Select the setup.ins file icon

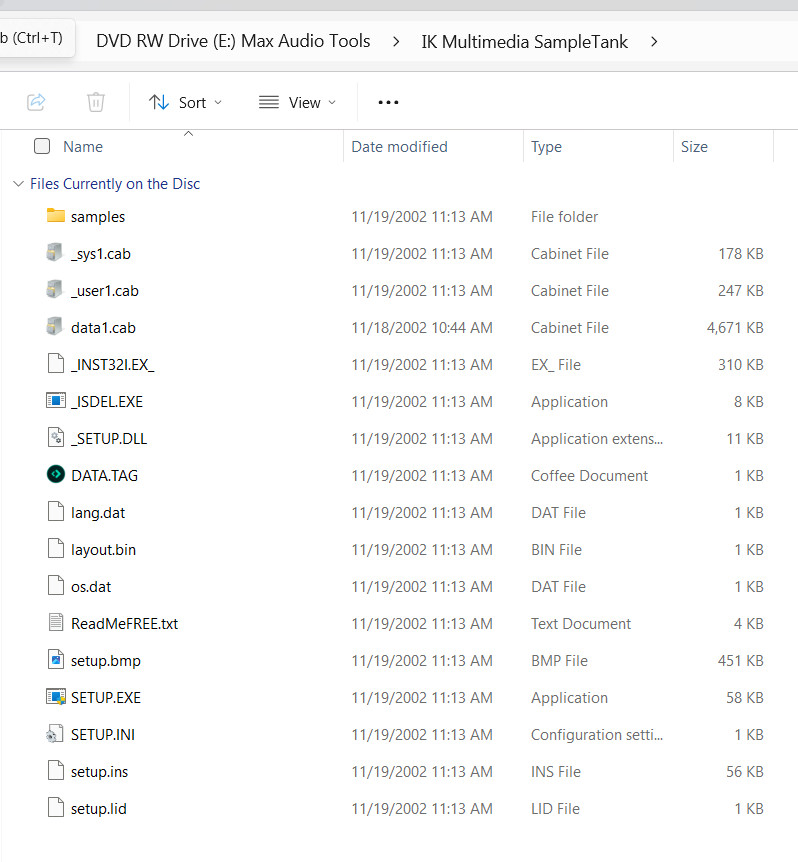(56, 770)
